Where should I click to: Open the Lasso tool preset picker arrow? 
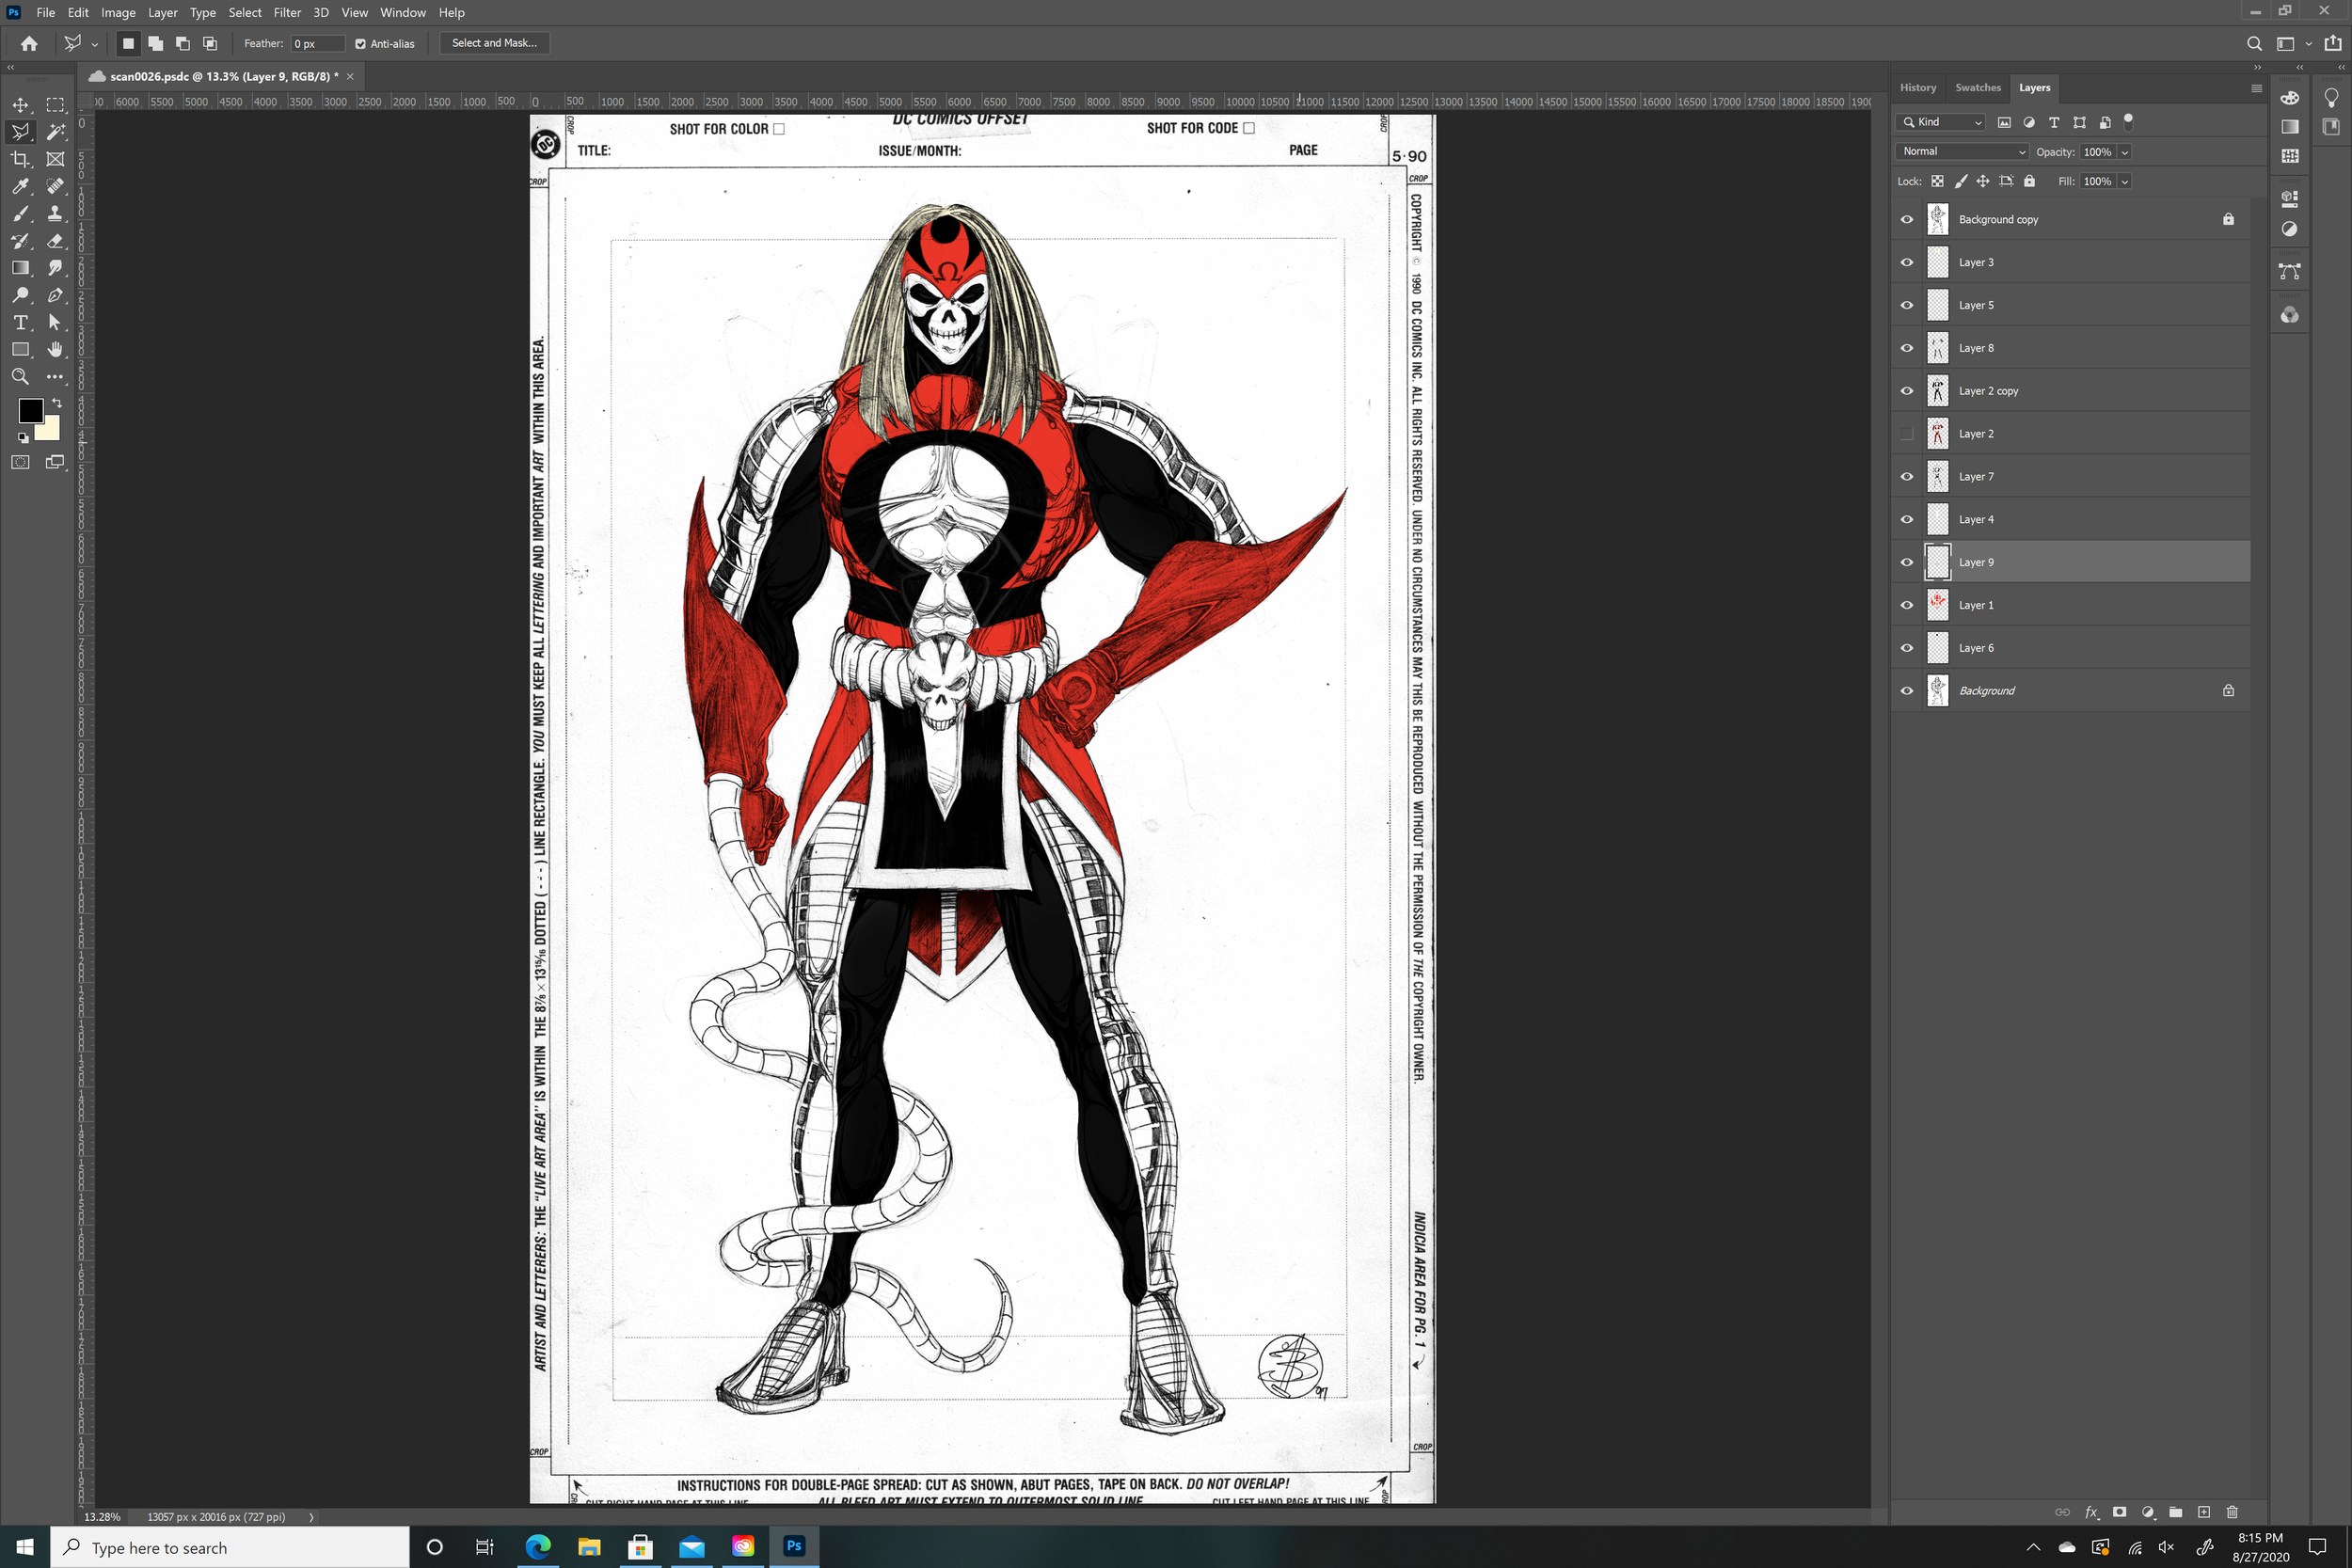95,44
